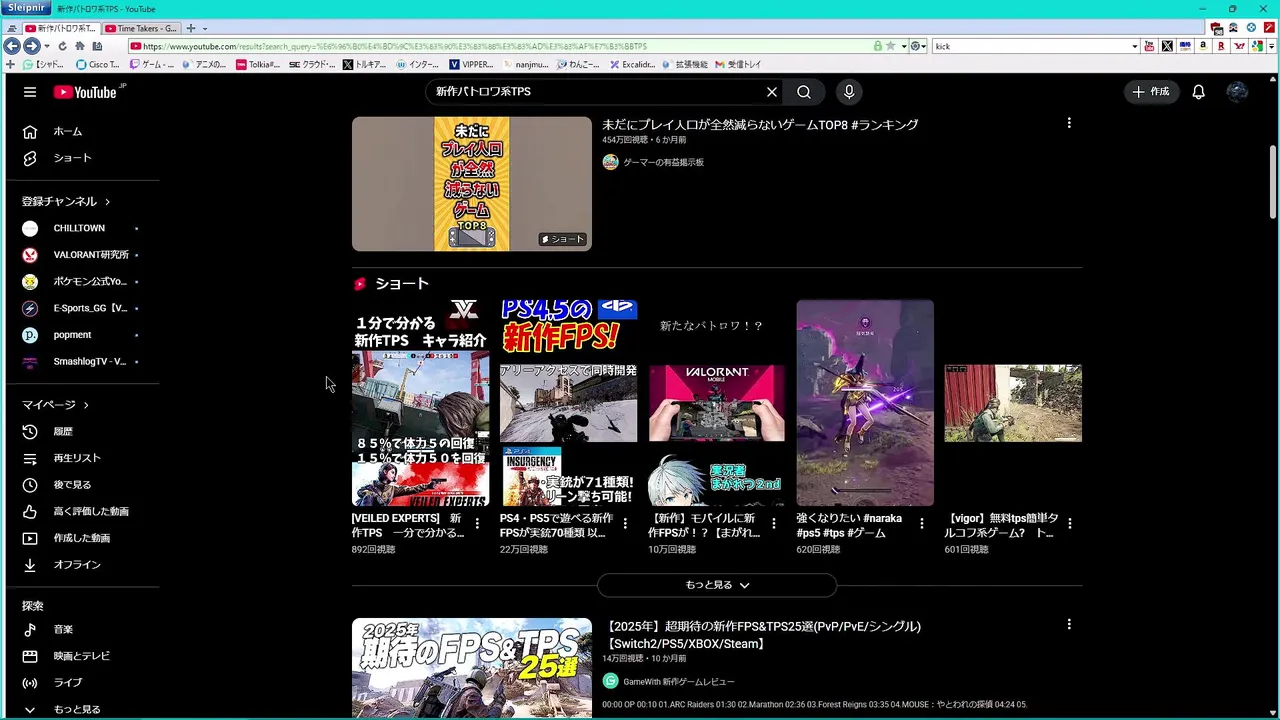Open options for the 未だにプレイ人口 video
The image size is (1280, 720).
click(1069, 123)
